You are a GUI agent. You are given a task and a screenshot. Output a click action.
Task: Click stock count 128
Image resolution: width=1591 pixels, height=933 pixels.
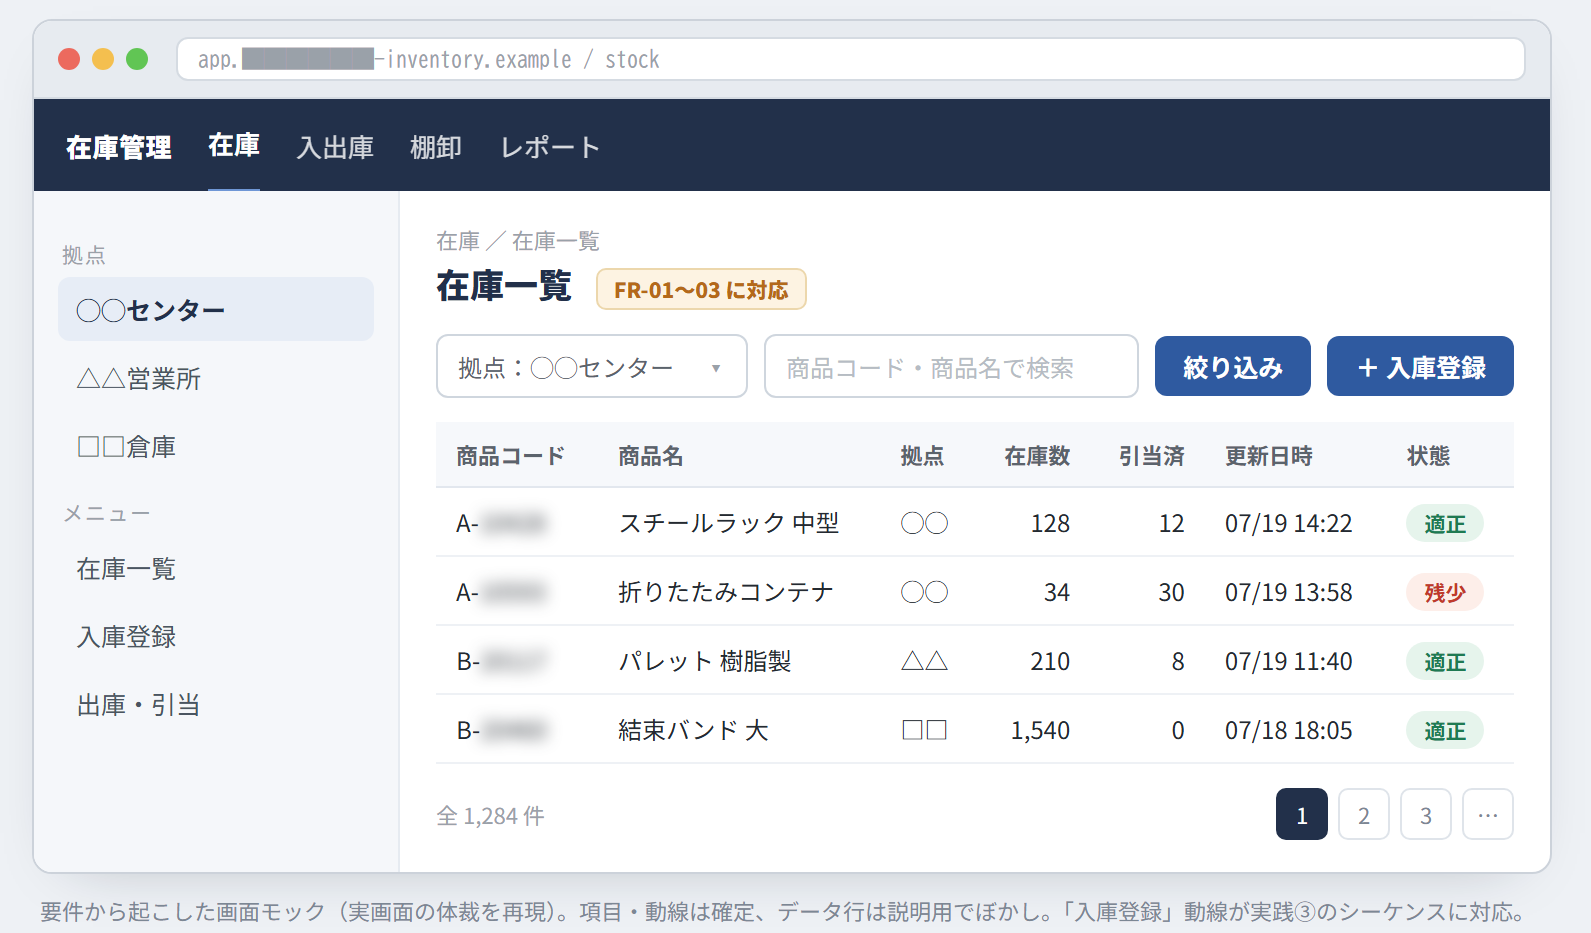[x=1050, y=523]
